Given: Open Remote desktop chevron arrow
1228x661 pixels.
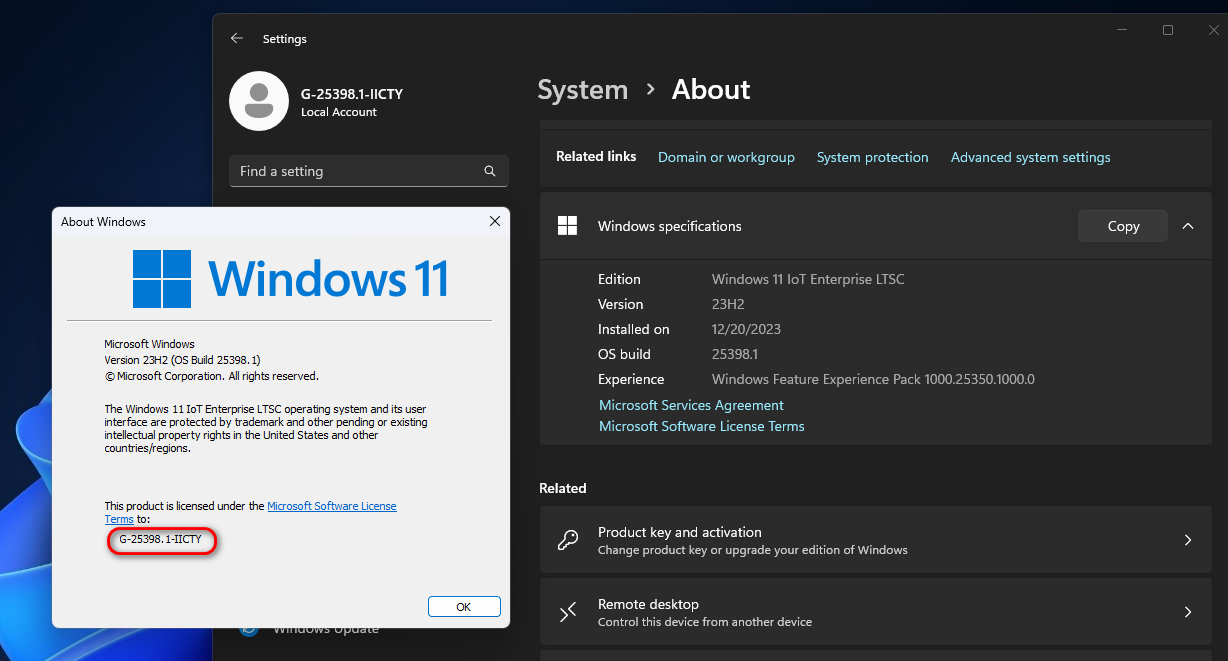Looking at the screenshot, I should 1188,612.
